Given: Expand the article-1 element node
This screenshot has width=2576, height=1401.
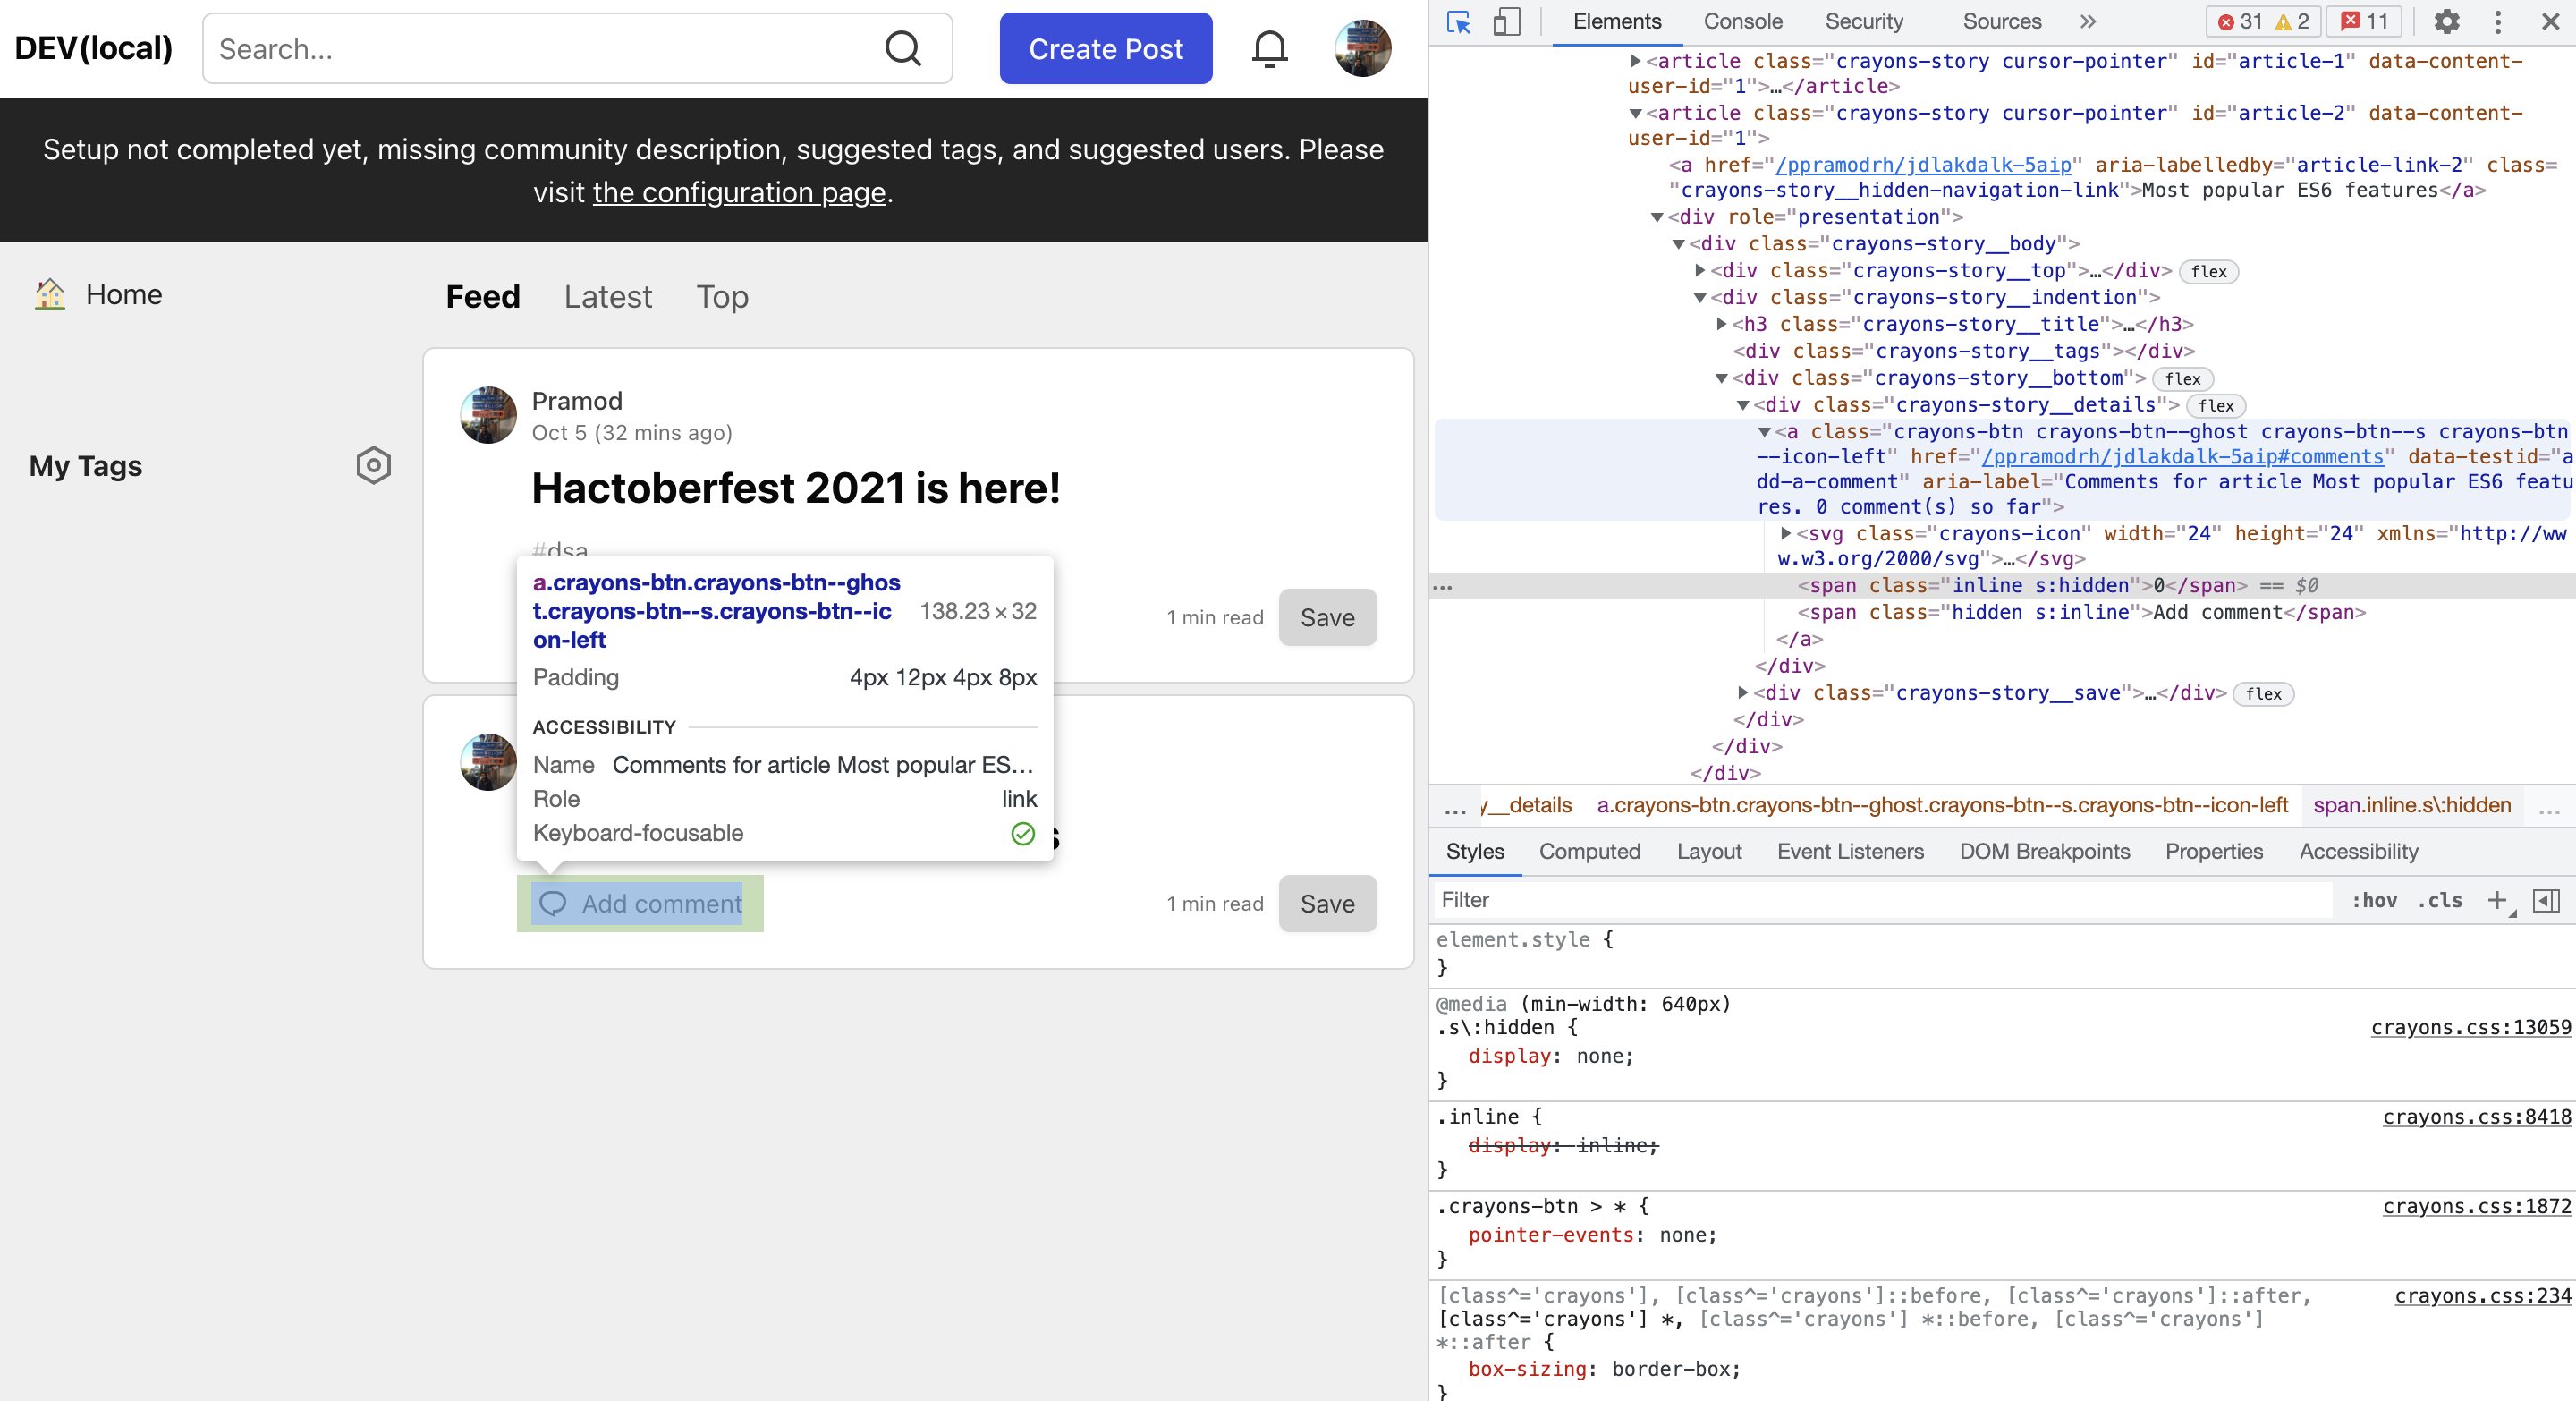Looking at the screenshot, I should click(1636, 61).
